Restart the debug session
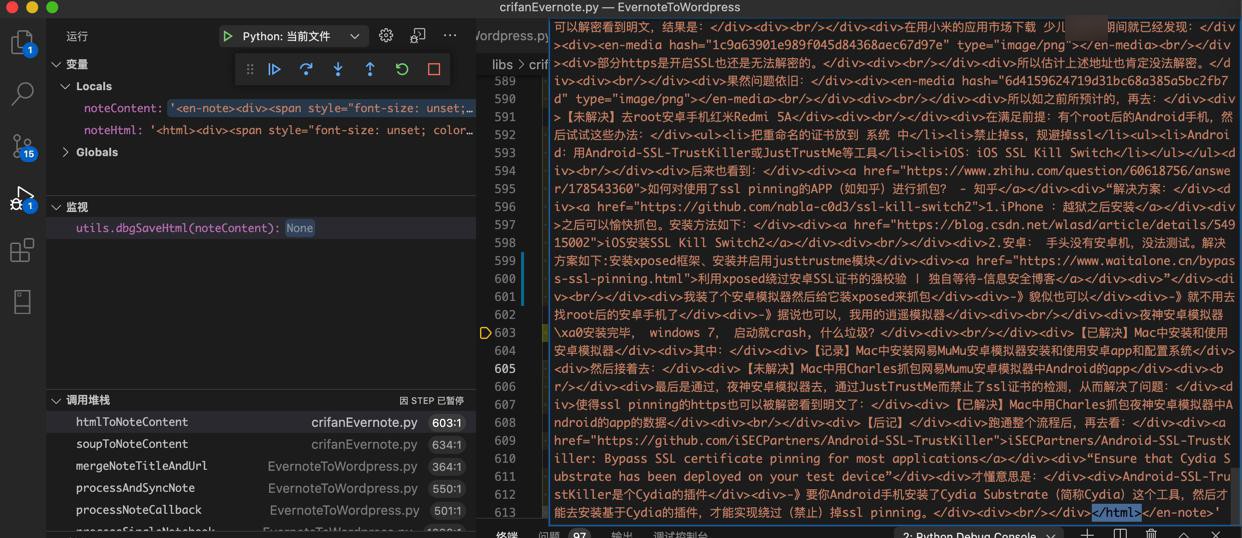 (402, 70)
